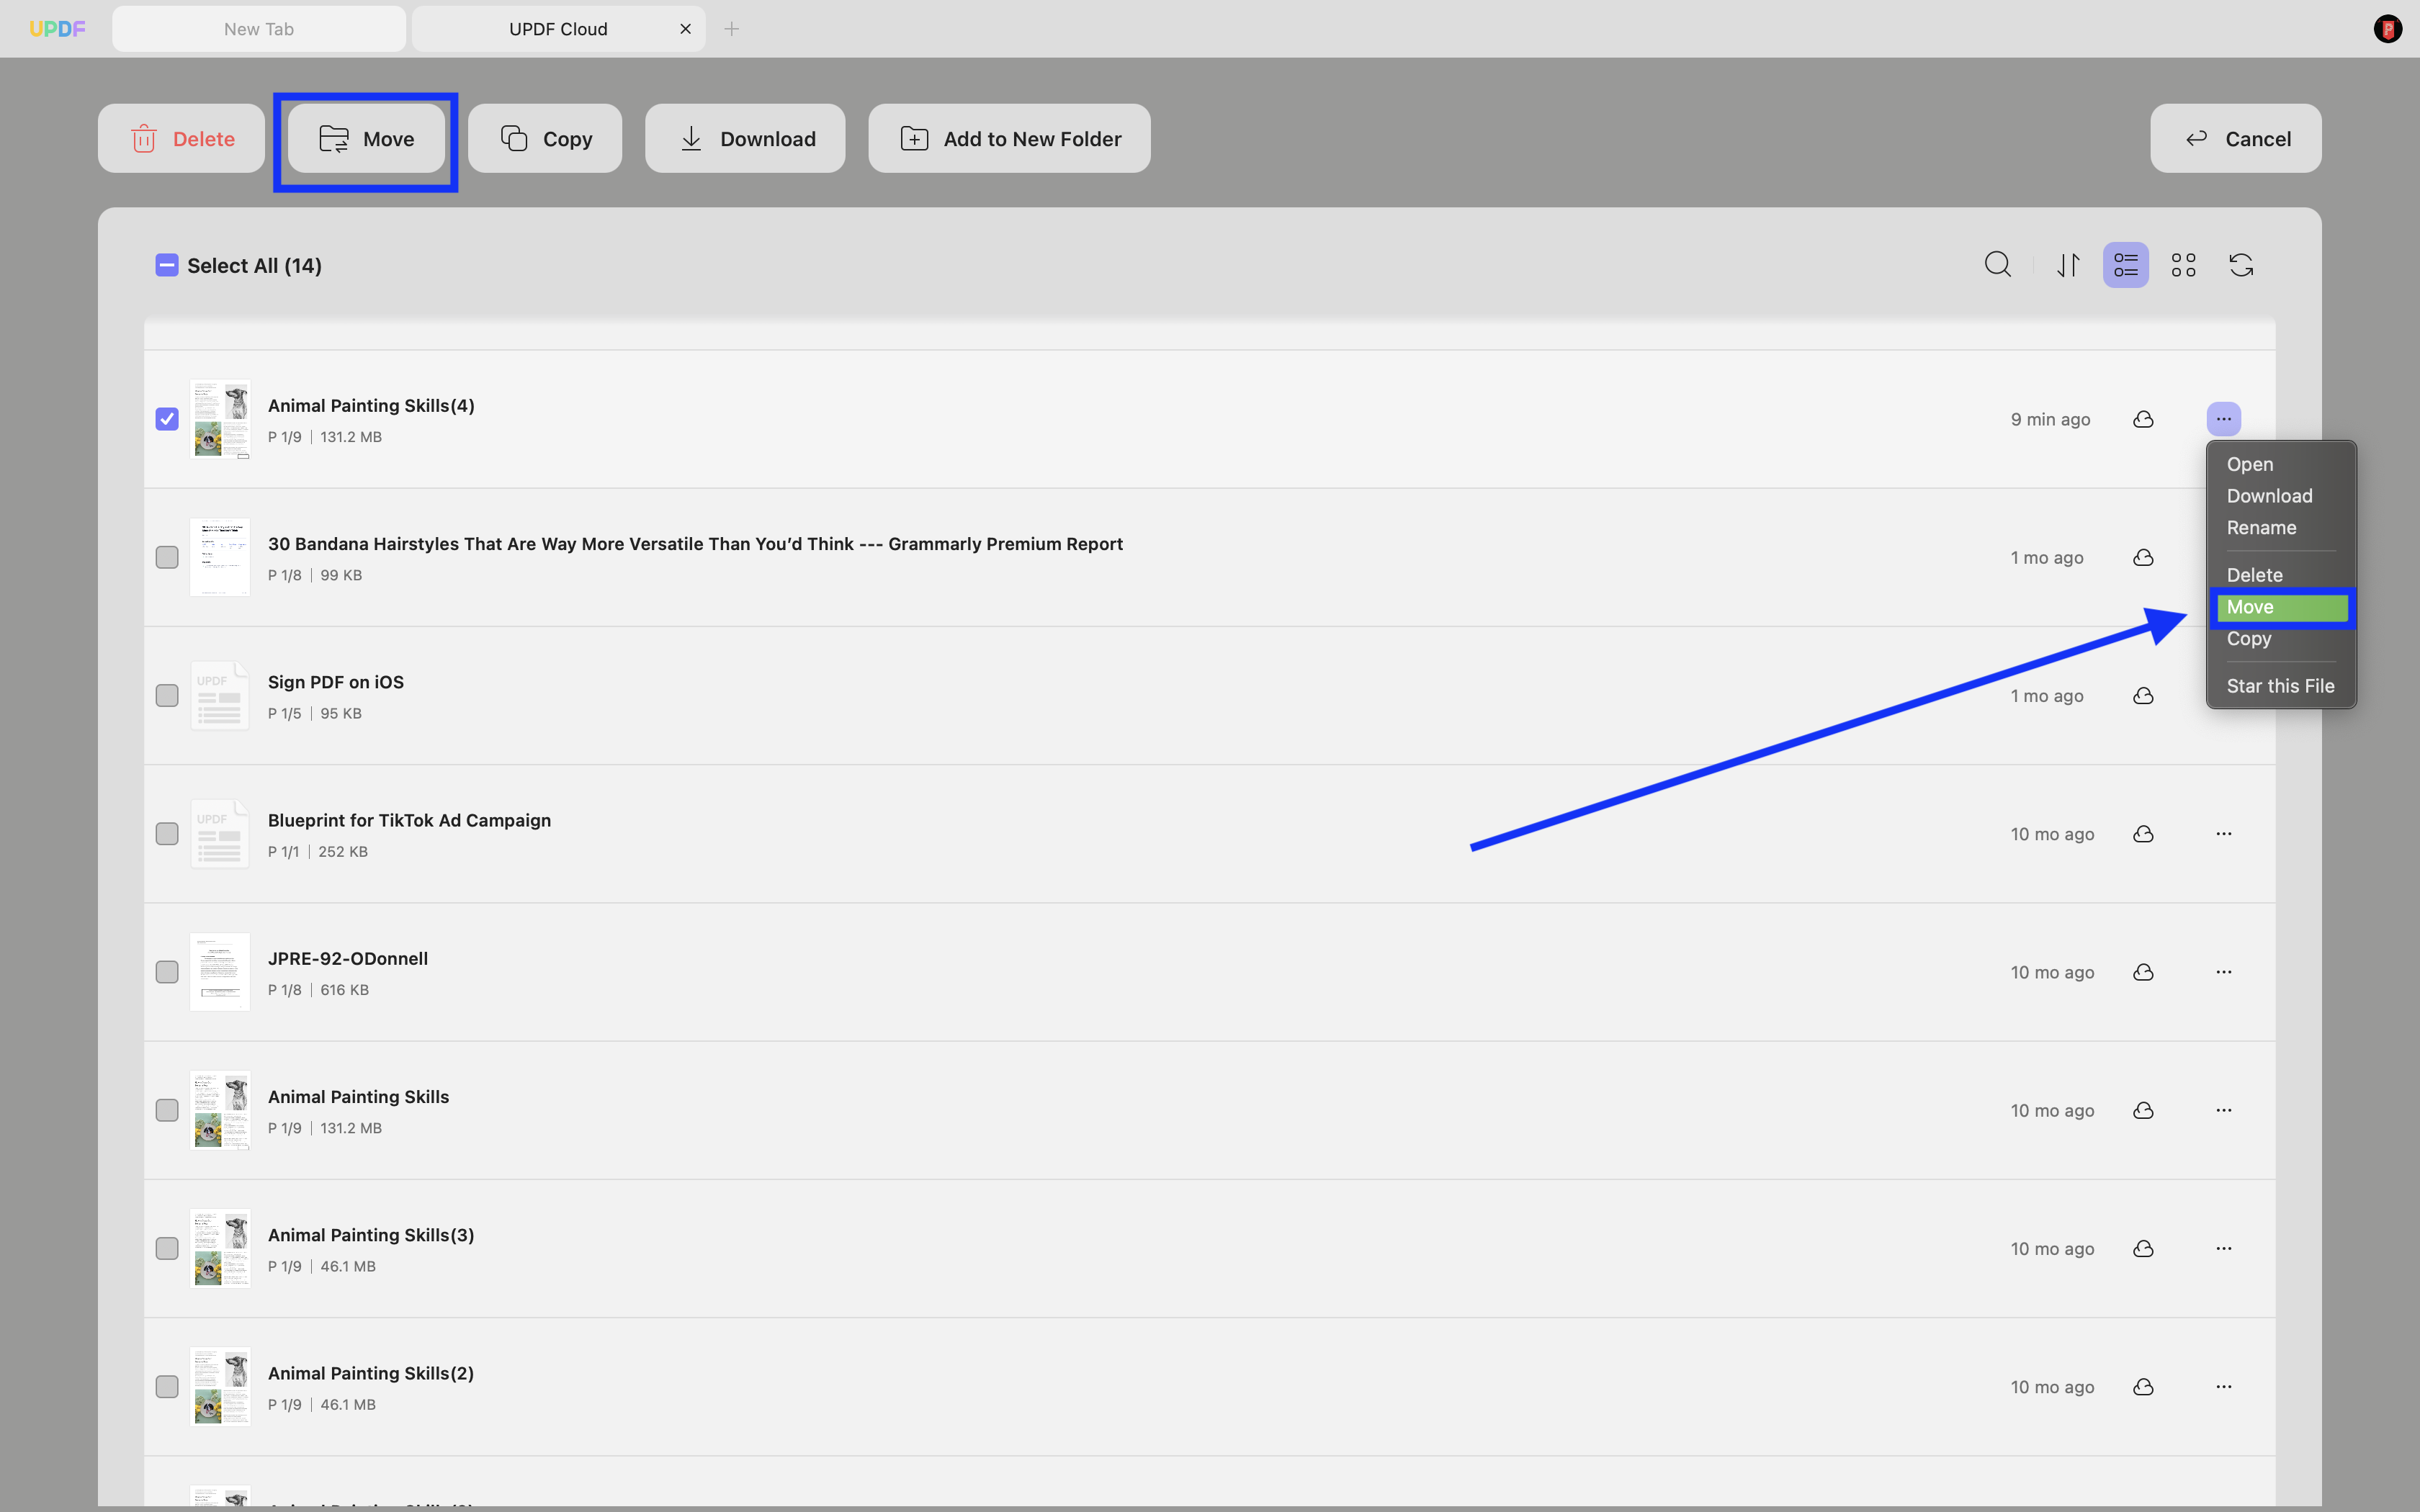Toggle the Select All checkbox
This screenshot has height=1512, width=2420.
167,265
